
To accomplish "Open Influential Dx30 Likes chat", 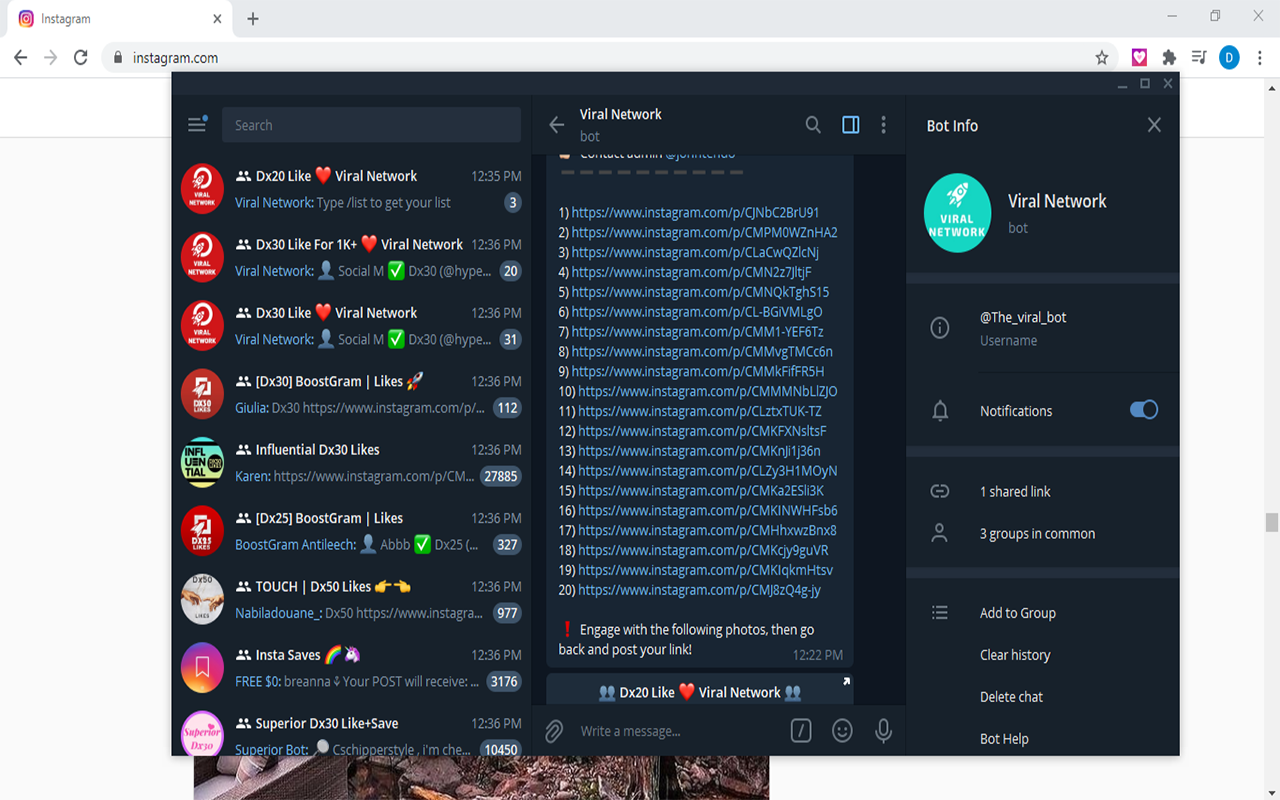I will pyautogui.click(x=351, y=463).
